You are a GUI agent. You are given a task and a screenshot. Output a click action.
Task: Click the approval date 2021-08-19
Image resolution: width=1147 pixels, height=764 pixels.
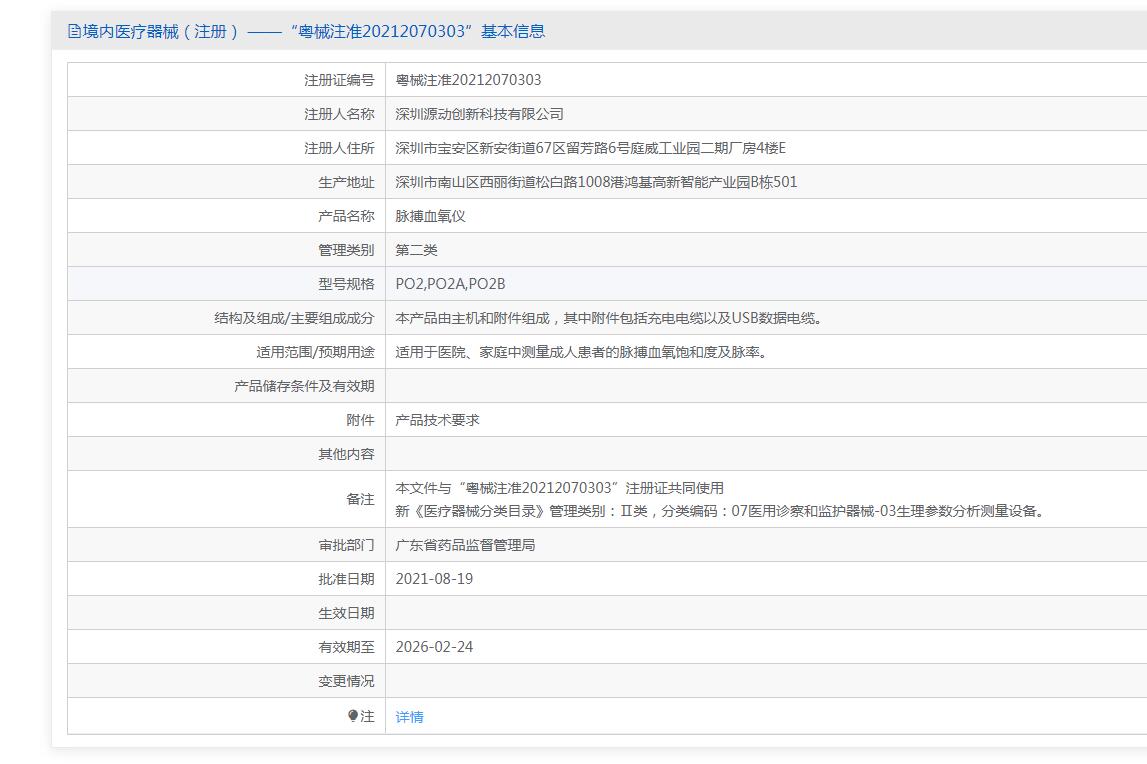pyautogui.click(x=434, y=579)
